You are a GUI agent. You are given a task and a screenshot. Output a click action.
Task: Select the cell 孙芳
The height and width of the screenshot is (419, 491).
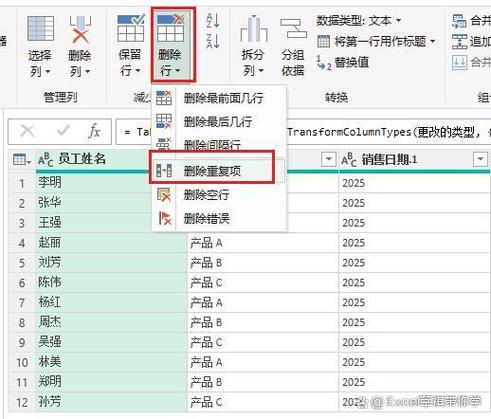coord(50,402)
